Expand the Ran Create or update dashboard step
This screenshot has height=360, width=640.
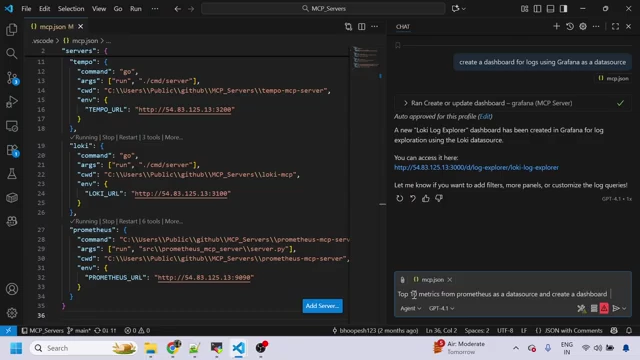(513, 103)
